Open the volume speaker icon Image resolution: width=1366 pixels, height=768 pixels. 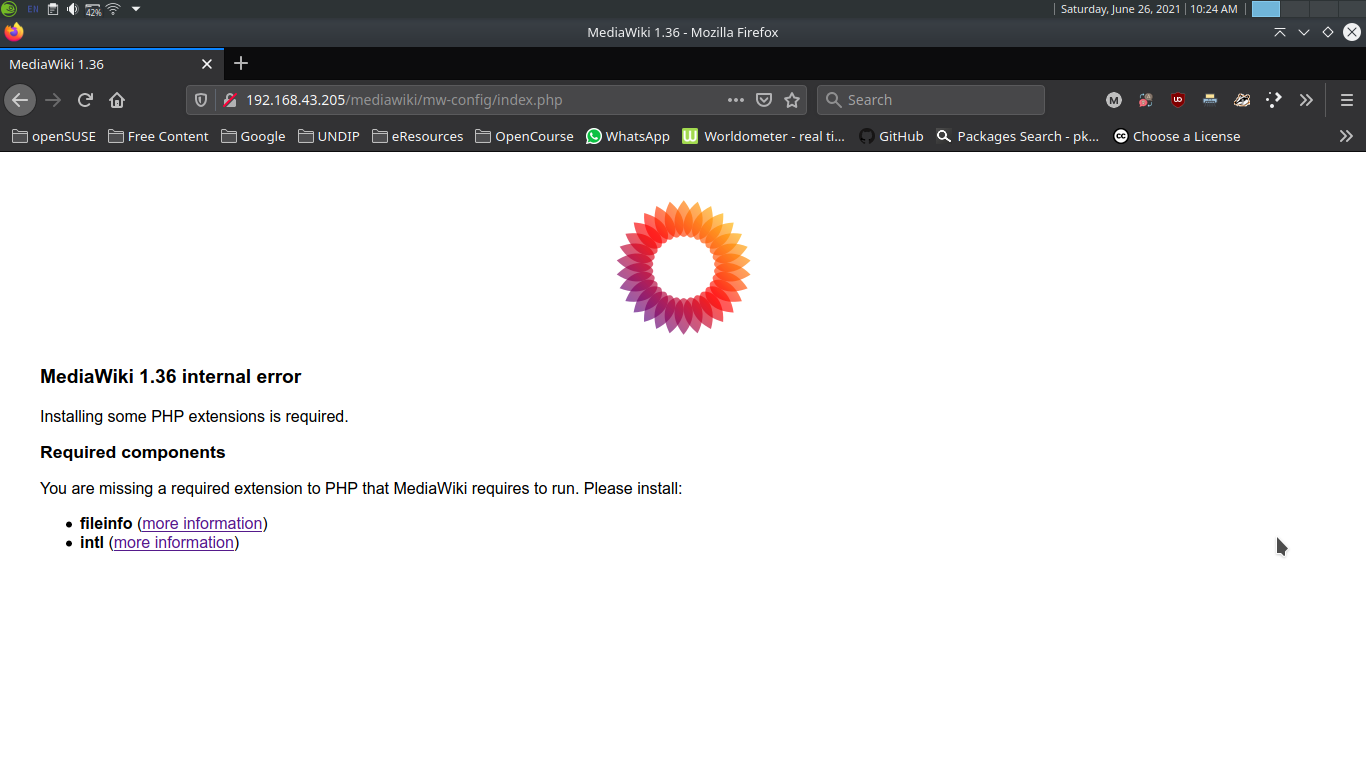[72, 9]
